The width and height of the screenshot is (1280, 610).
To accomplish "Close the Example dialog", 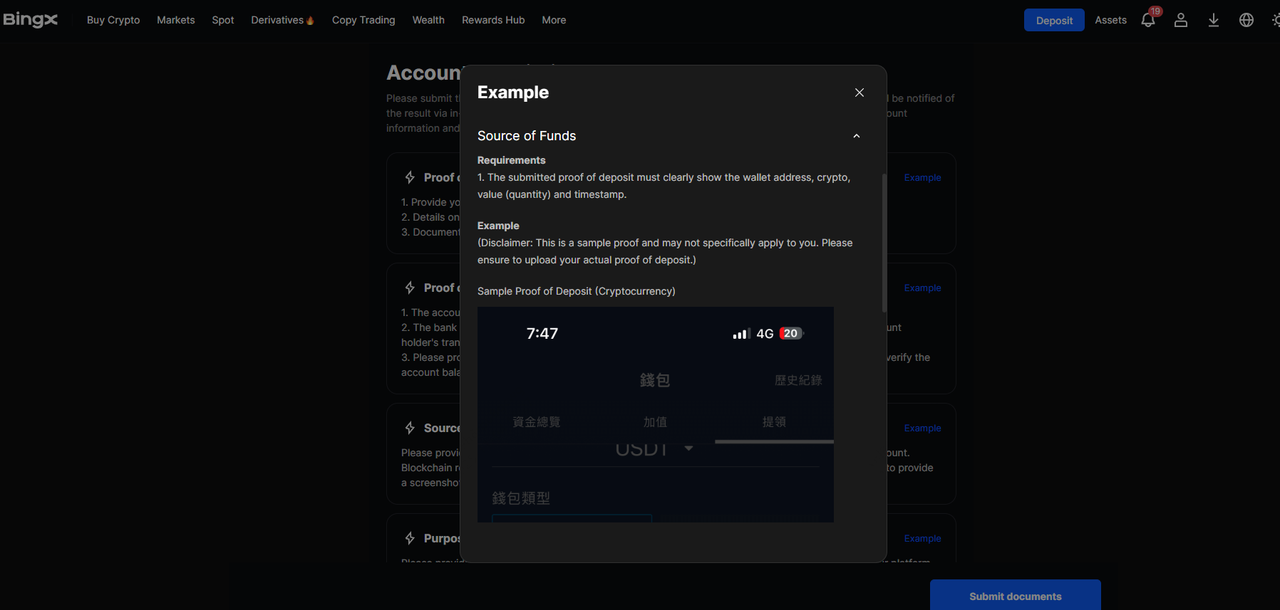I will pyautogui.click(x=859, y=93).
